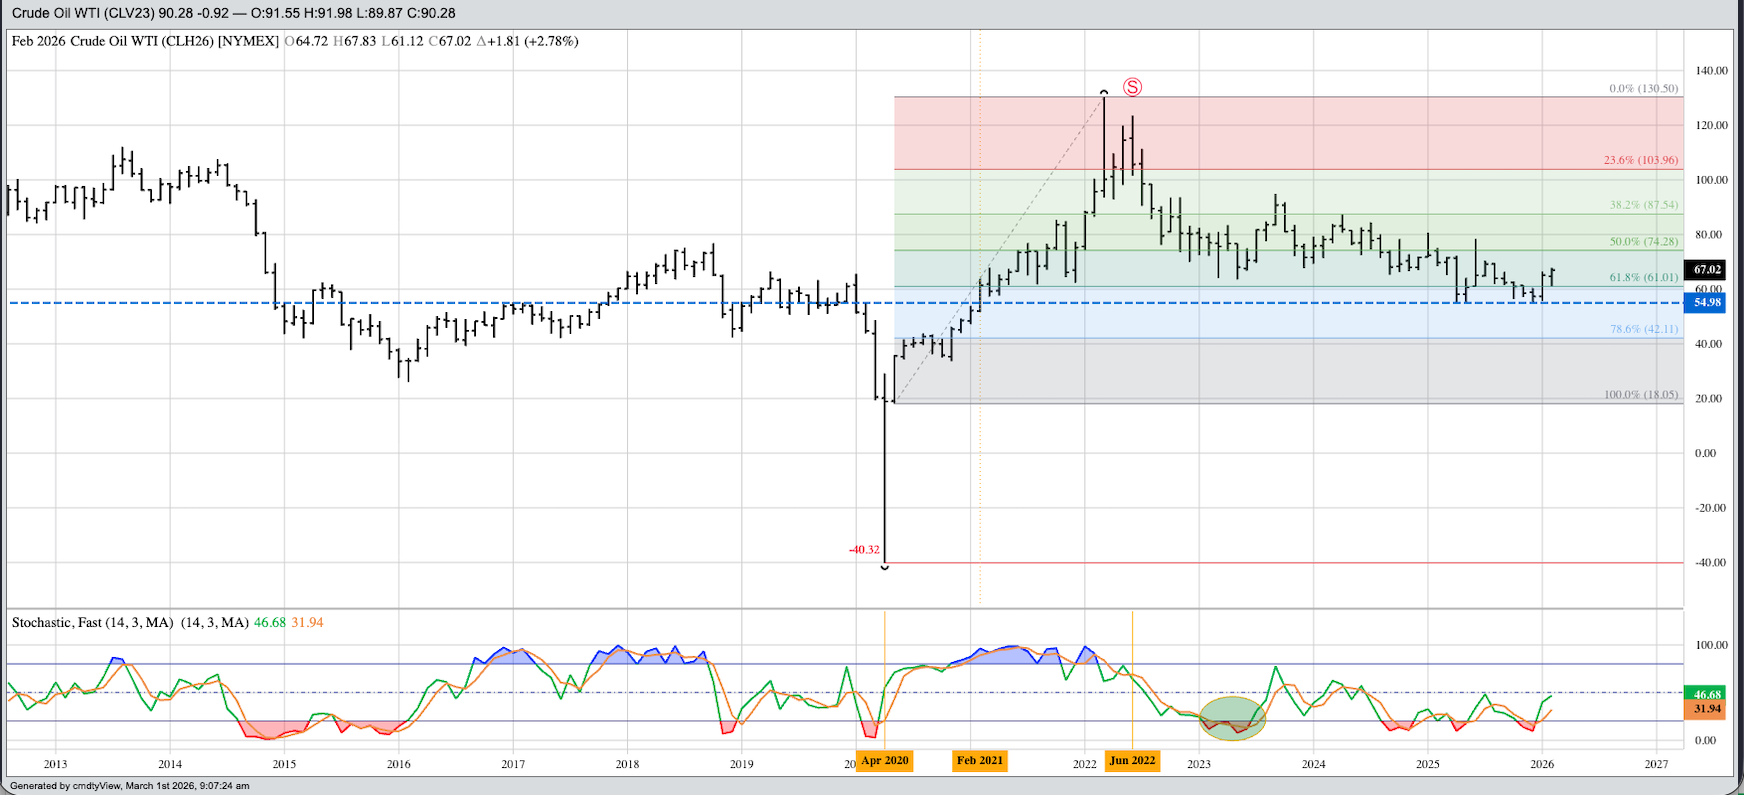Click the arc marker at the 2020 low
Image resolution: width=1744 pixels, height=795 pixels.
click(x=885, y=567)
